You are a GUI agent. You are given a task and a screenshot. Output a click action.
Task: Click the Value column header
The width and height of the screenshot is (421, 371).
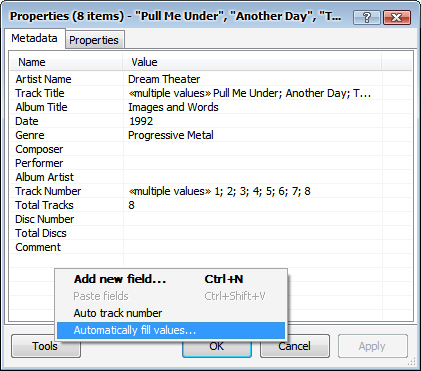tap(252, 62)
